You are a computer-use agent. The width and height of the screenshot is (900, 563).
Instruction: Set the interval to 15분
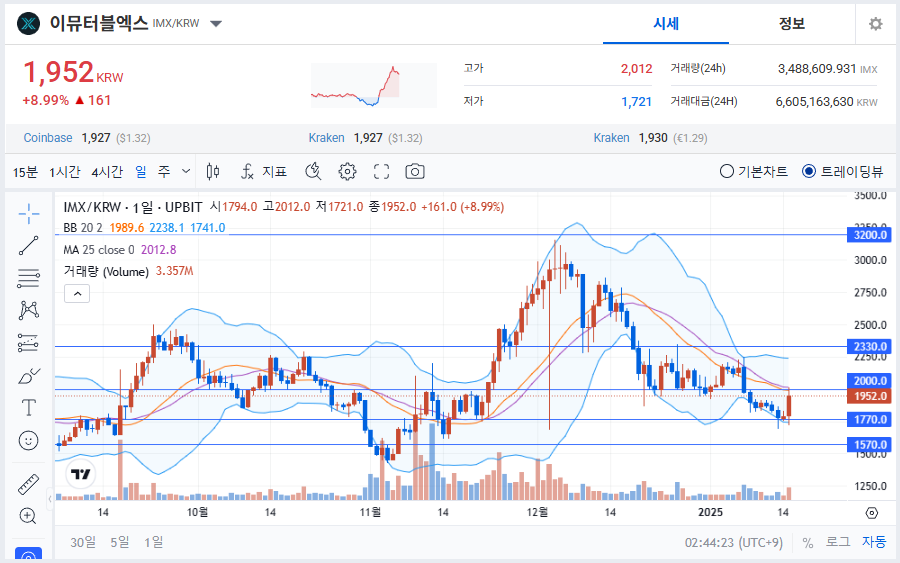[25, 172]
